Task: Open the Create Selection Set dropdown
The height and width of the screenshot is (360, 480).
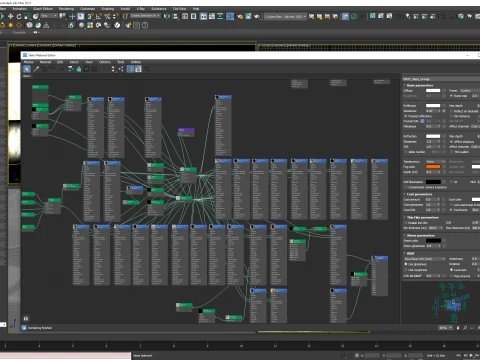Action: (146, 16)
